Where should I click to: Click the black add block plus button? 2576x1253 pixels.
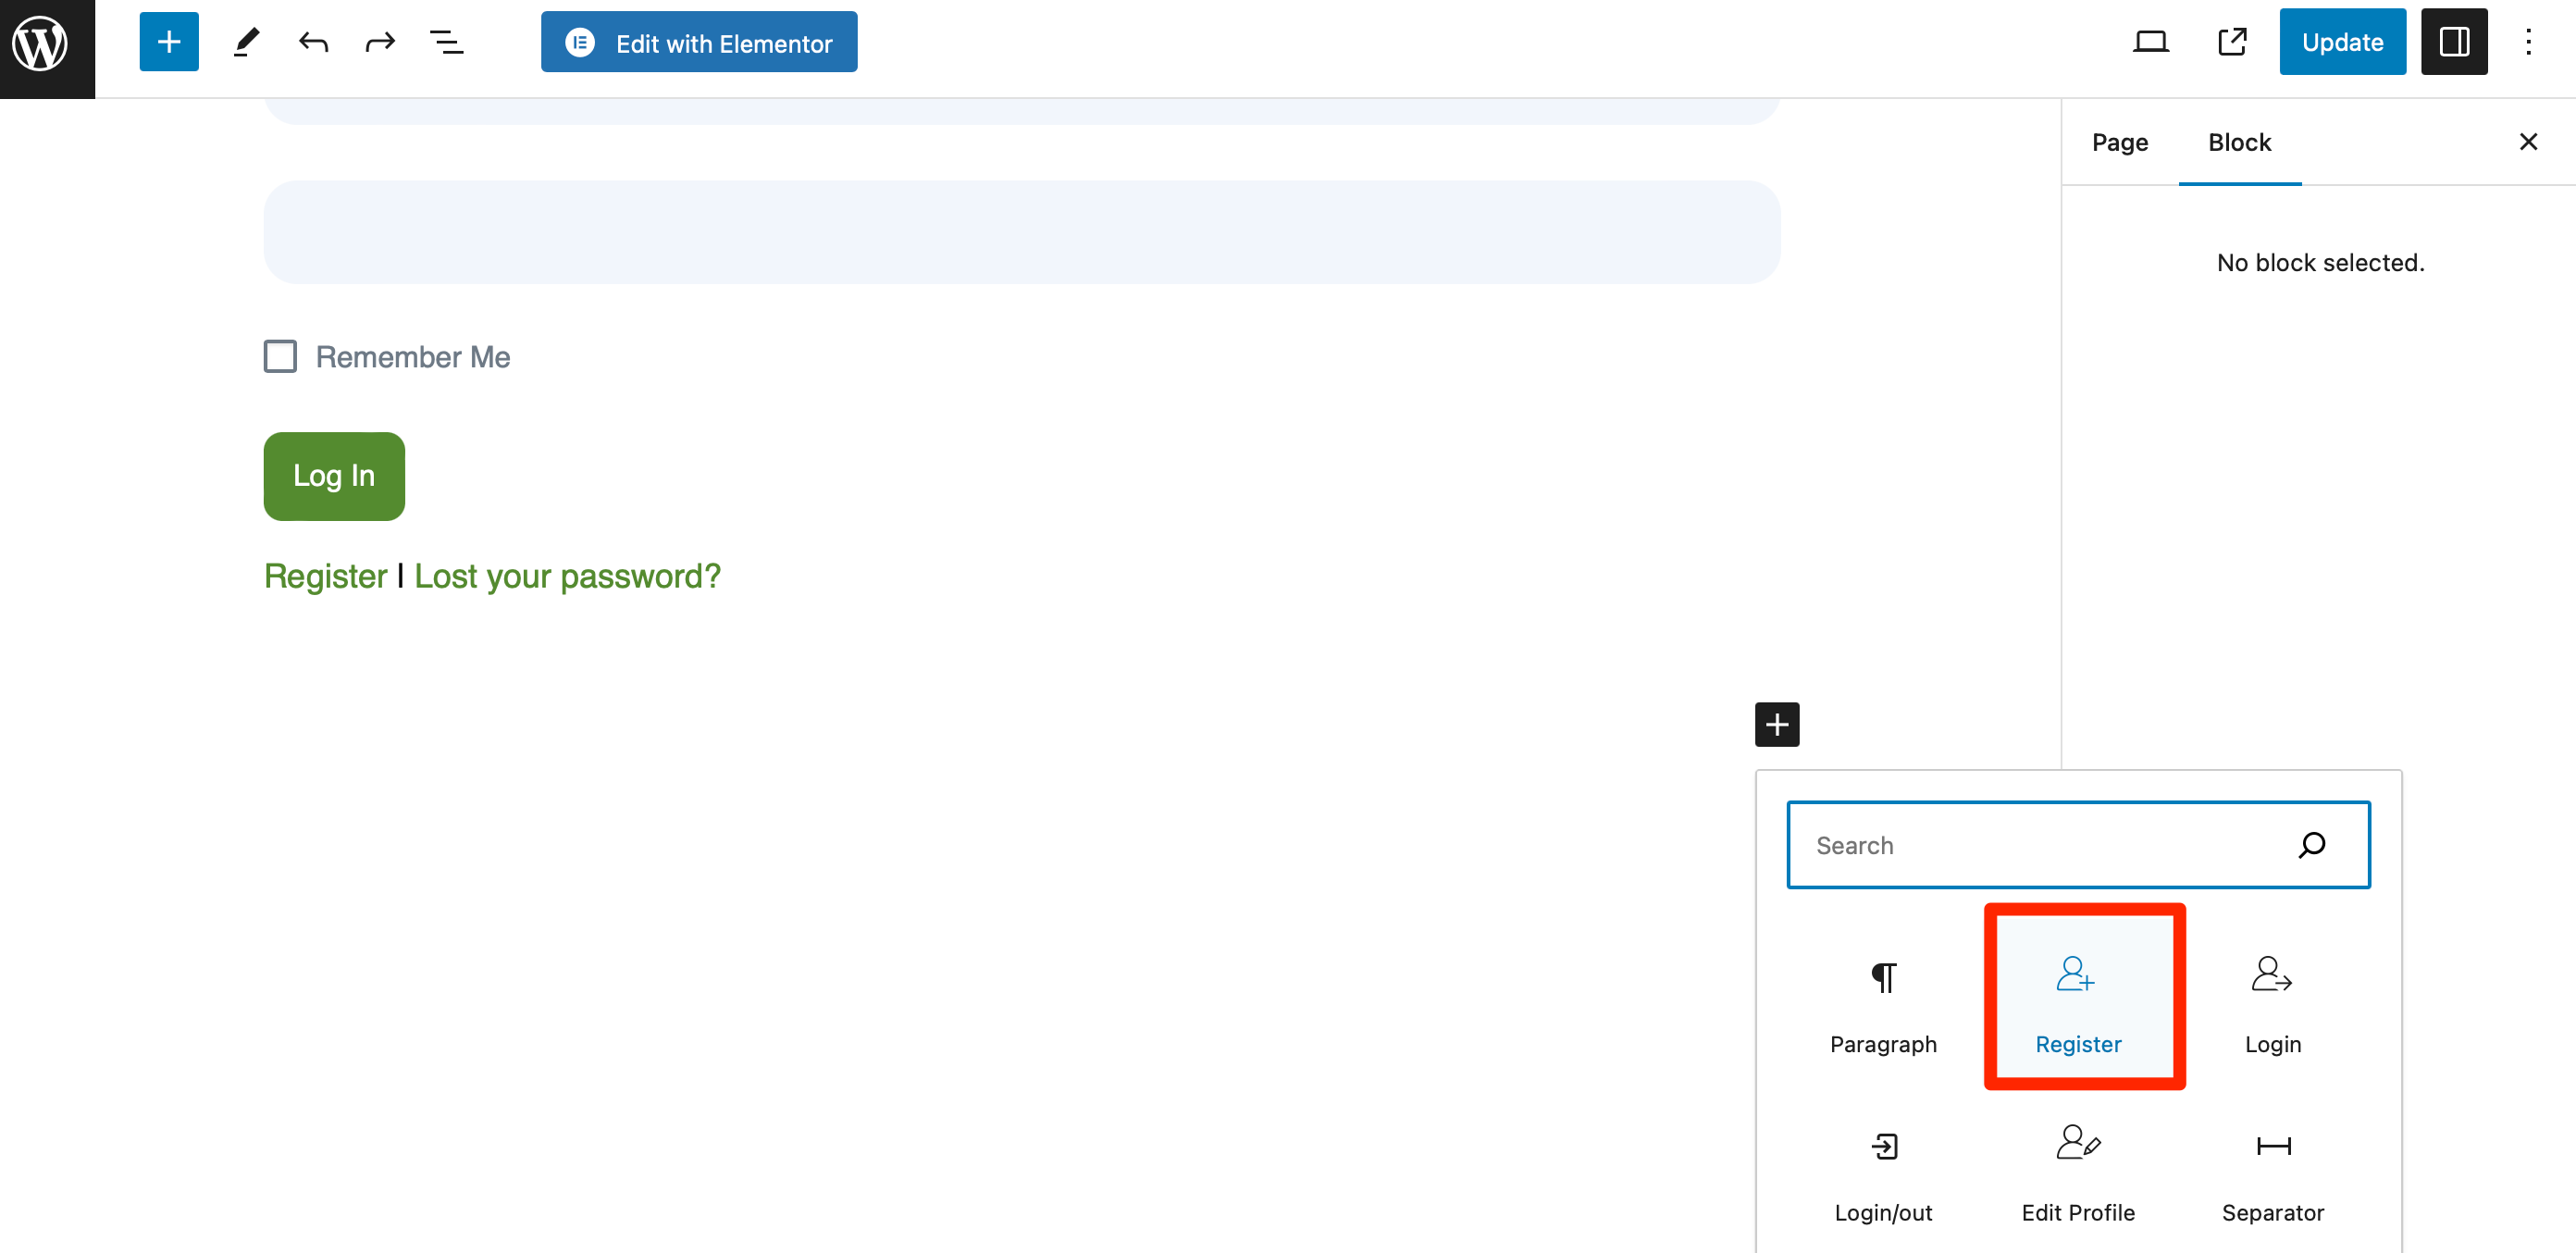[1777, 724]
